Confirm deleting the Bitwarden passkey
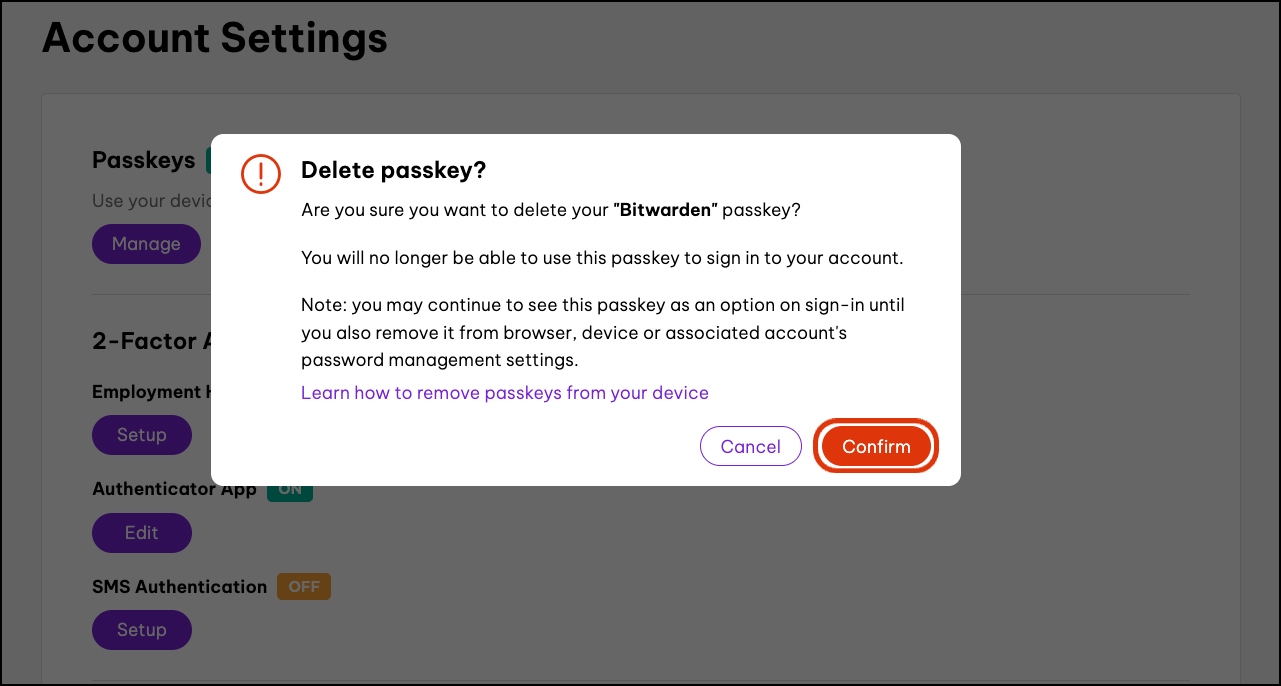Viewport: 1281px width, 686px height. coord(876,446)
